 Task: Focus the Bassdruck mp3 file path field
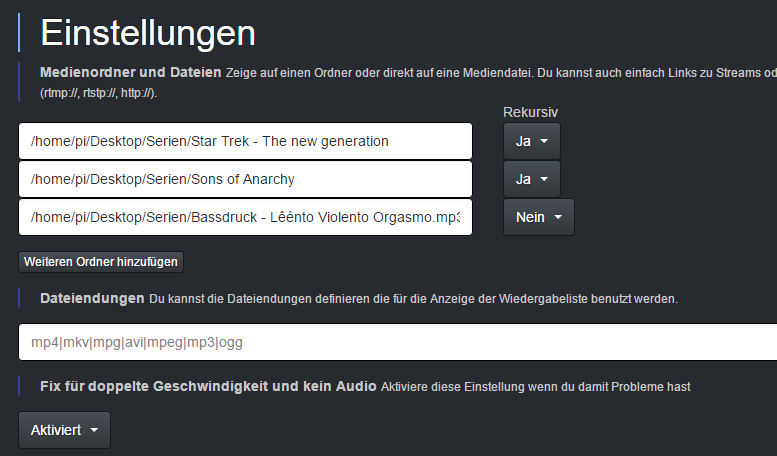click(245, 217)
